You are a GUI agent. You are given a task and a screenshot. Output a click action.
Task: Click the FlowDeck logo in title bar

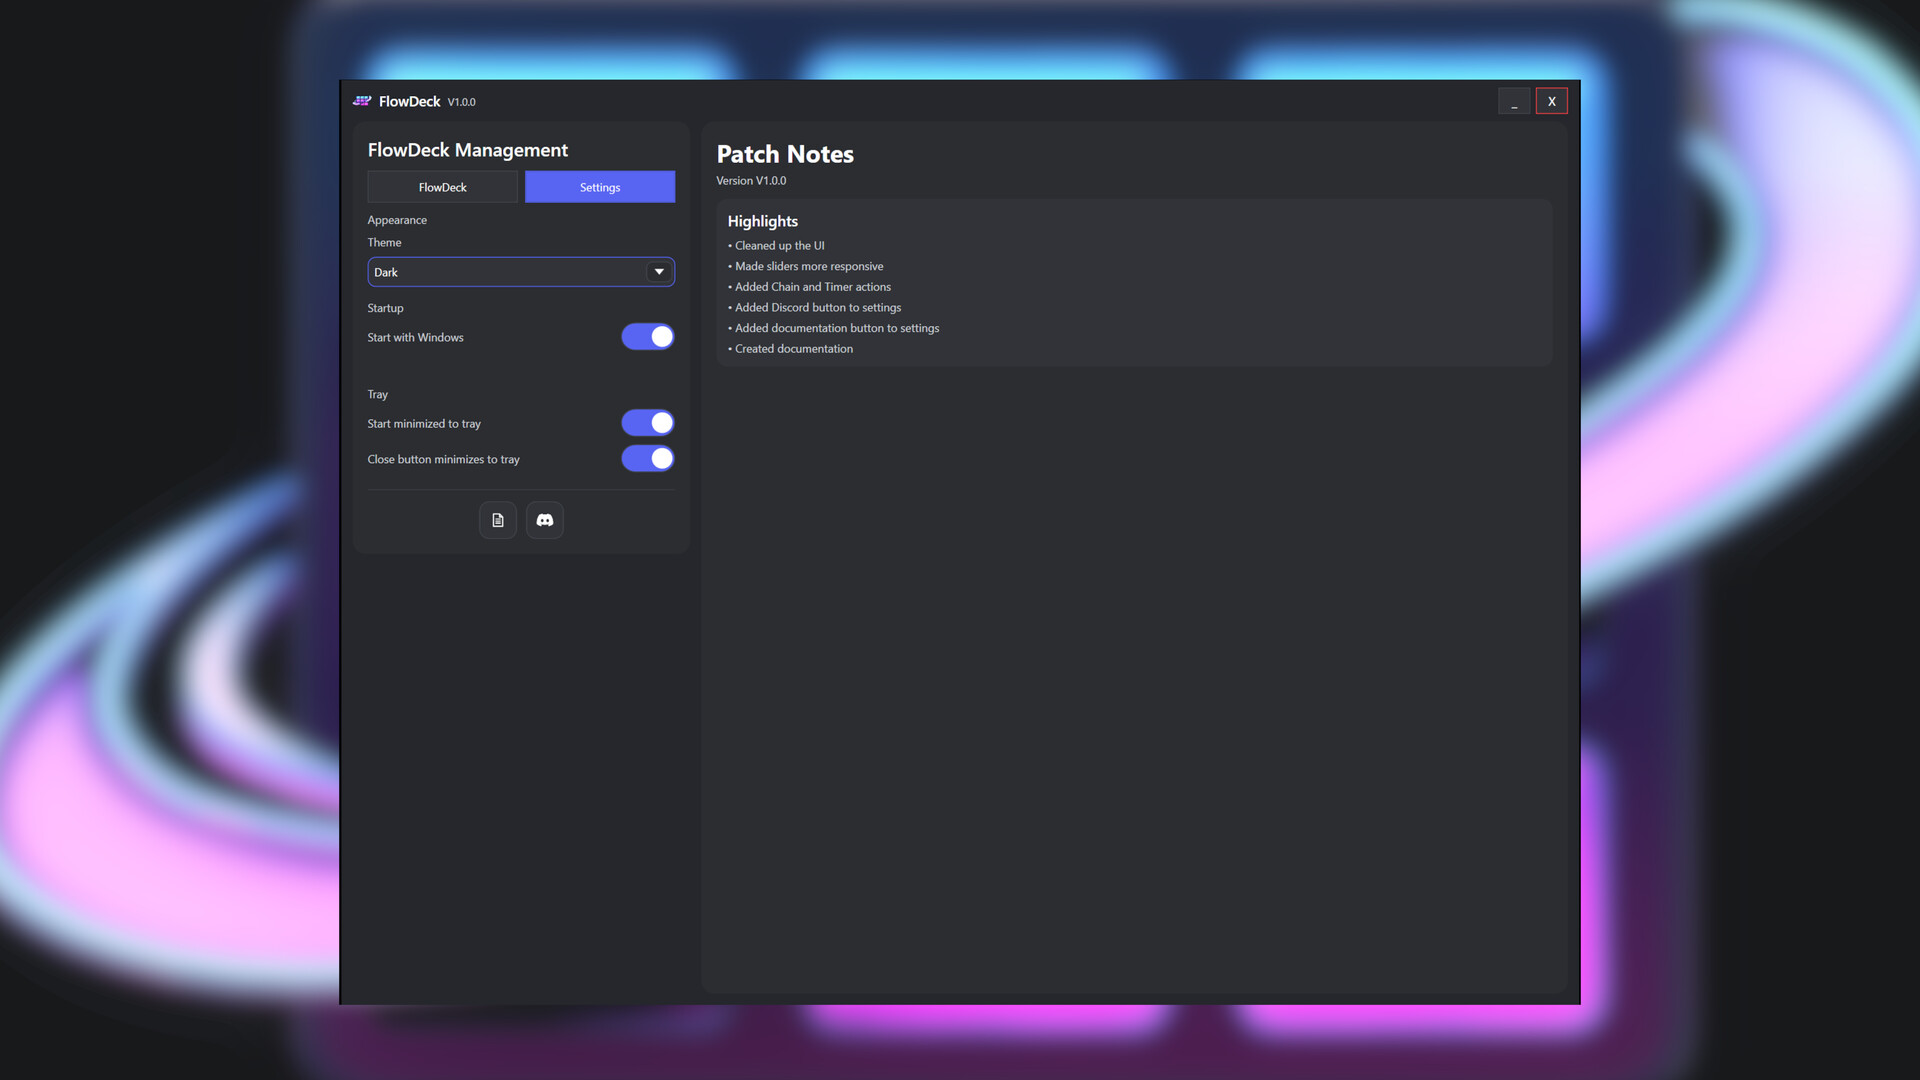(362, 101)
